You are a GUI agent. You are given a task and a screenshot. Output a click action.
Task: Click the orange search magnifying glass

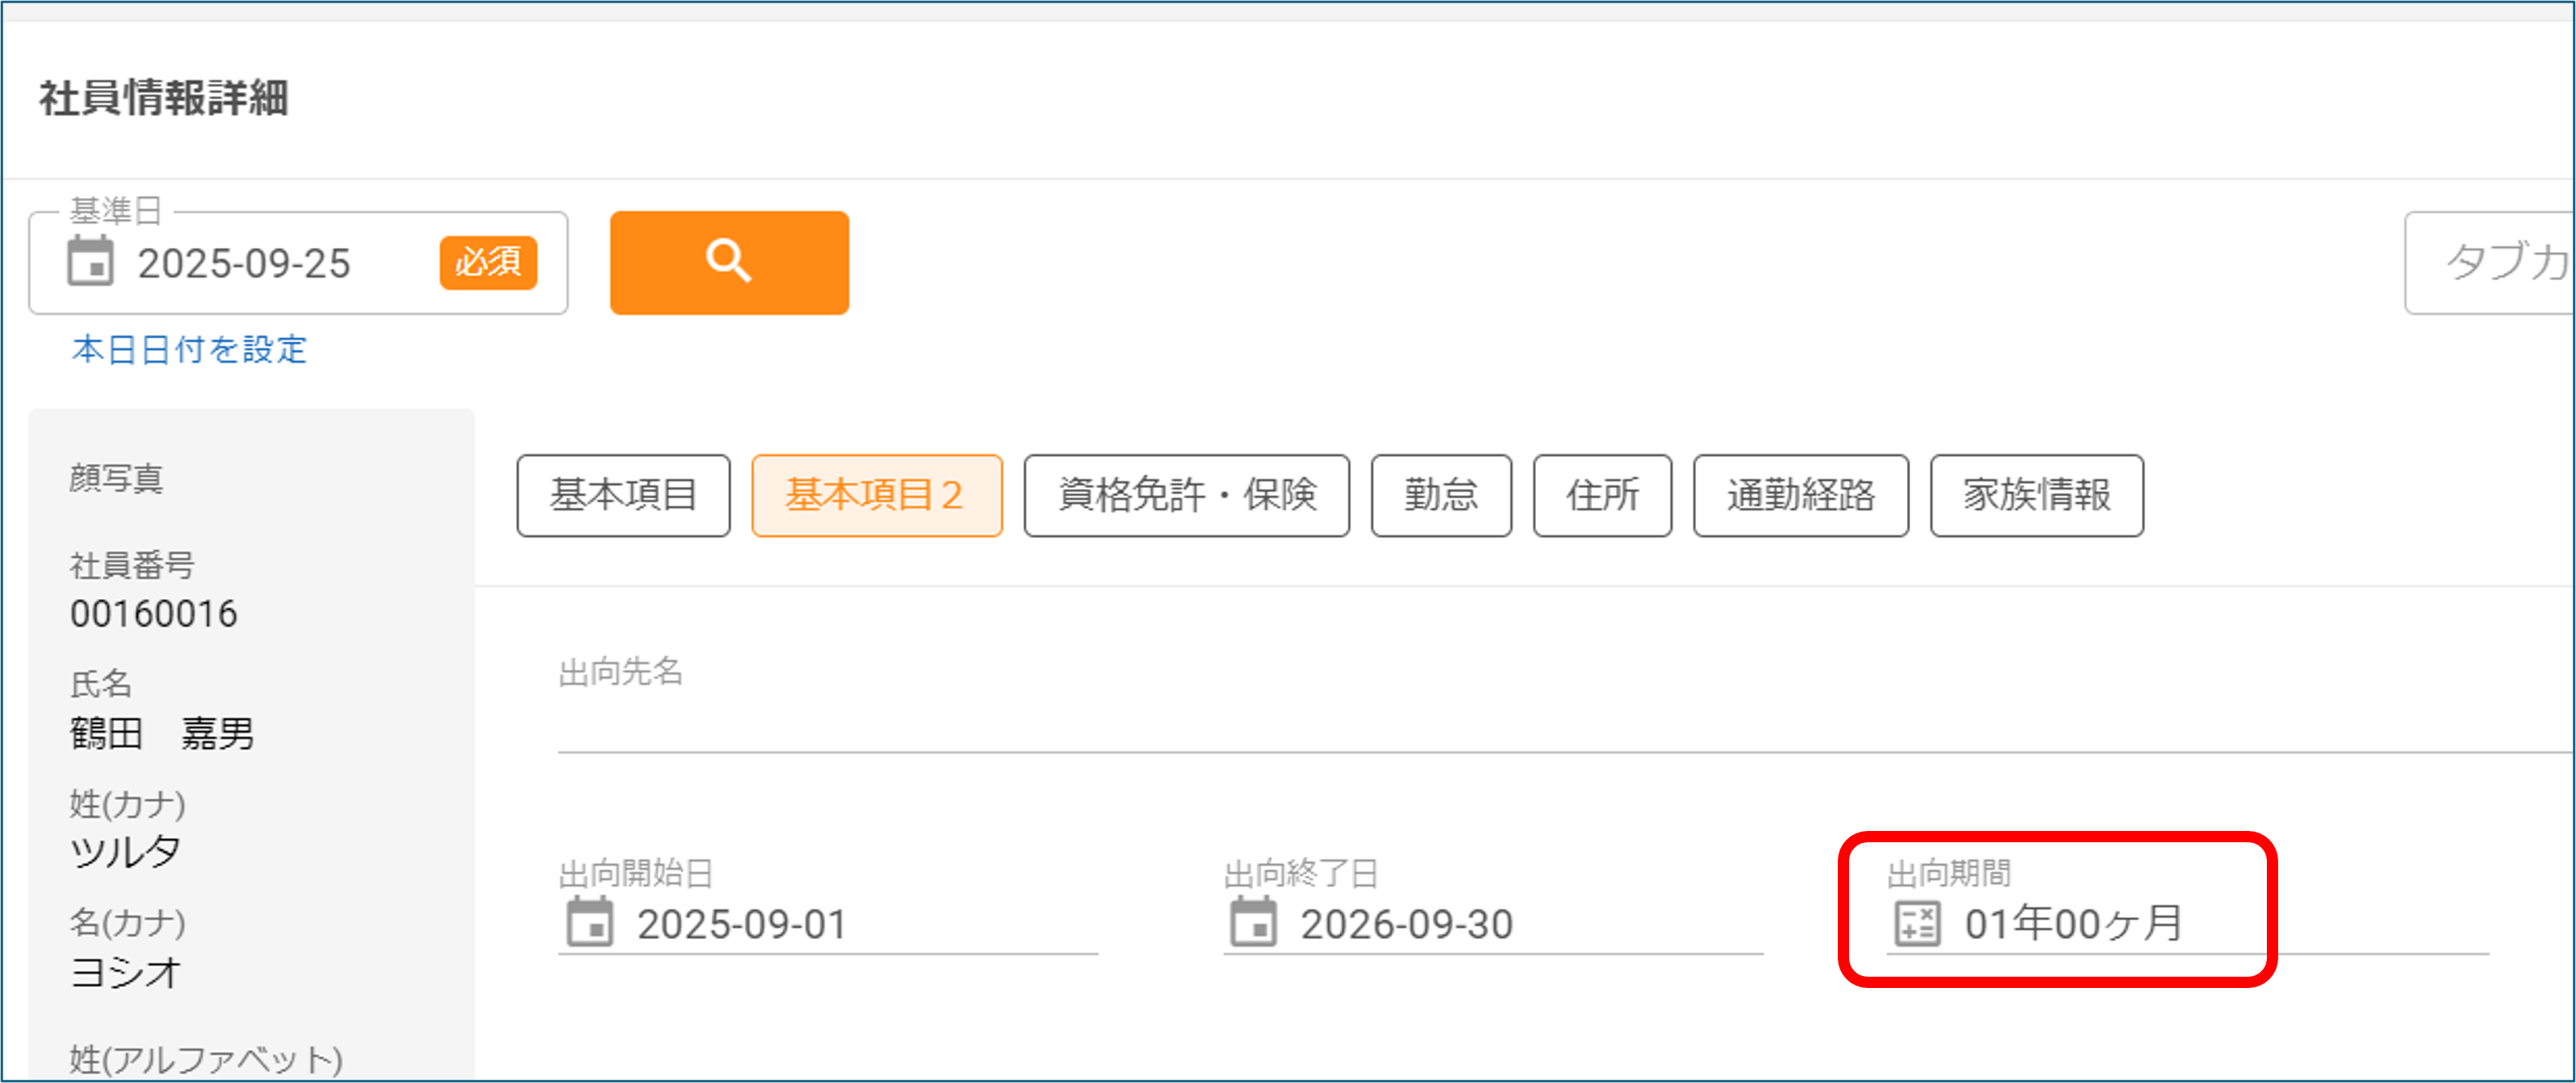[729, 262]
